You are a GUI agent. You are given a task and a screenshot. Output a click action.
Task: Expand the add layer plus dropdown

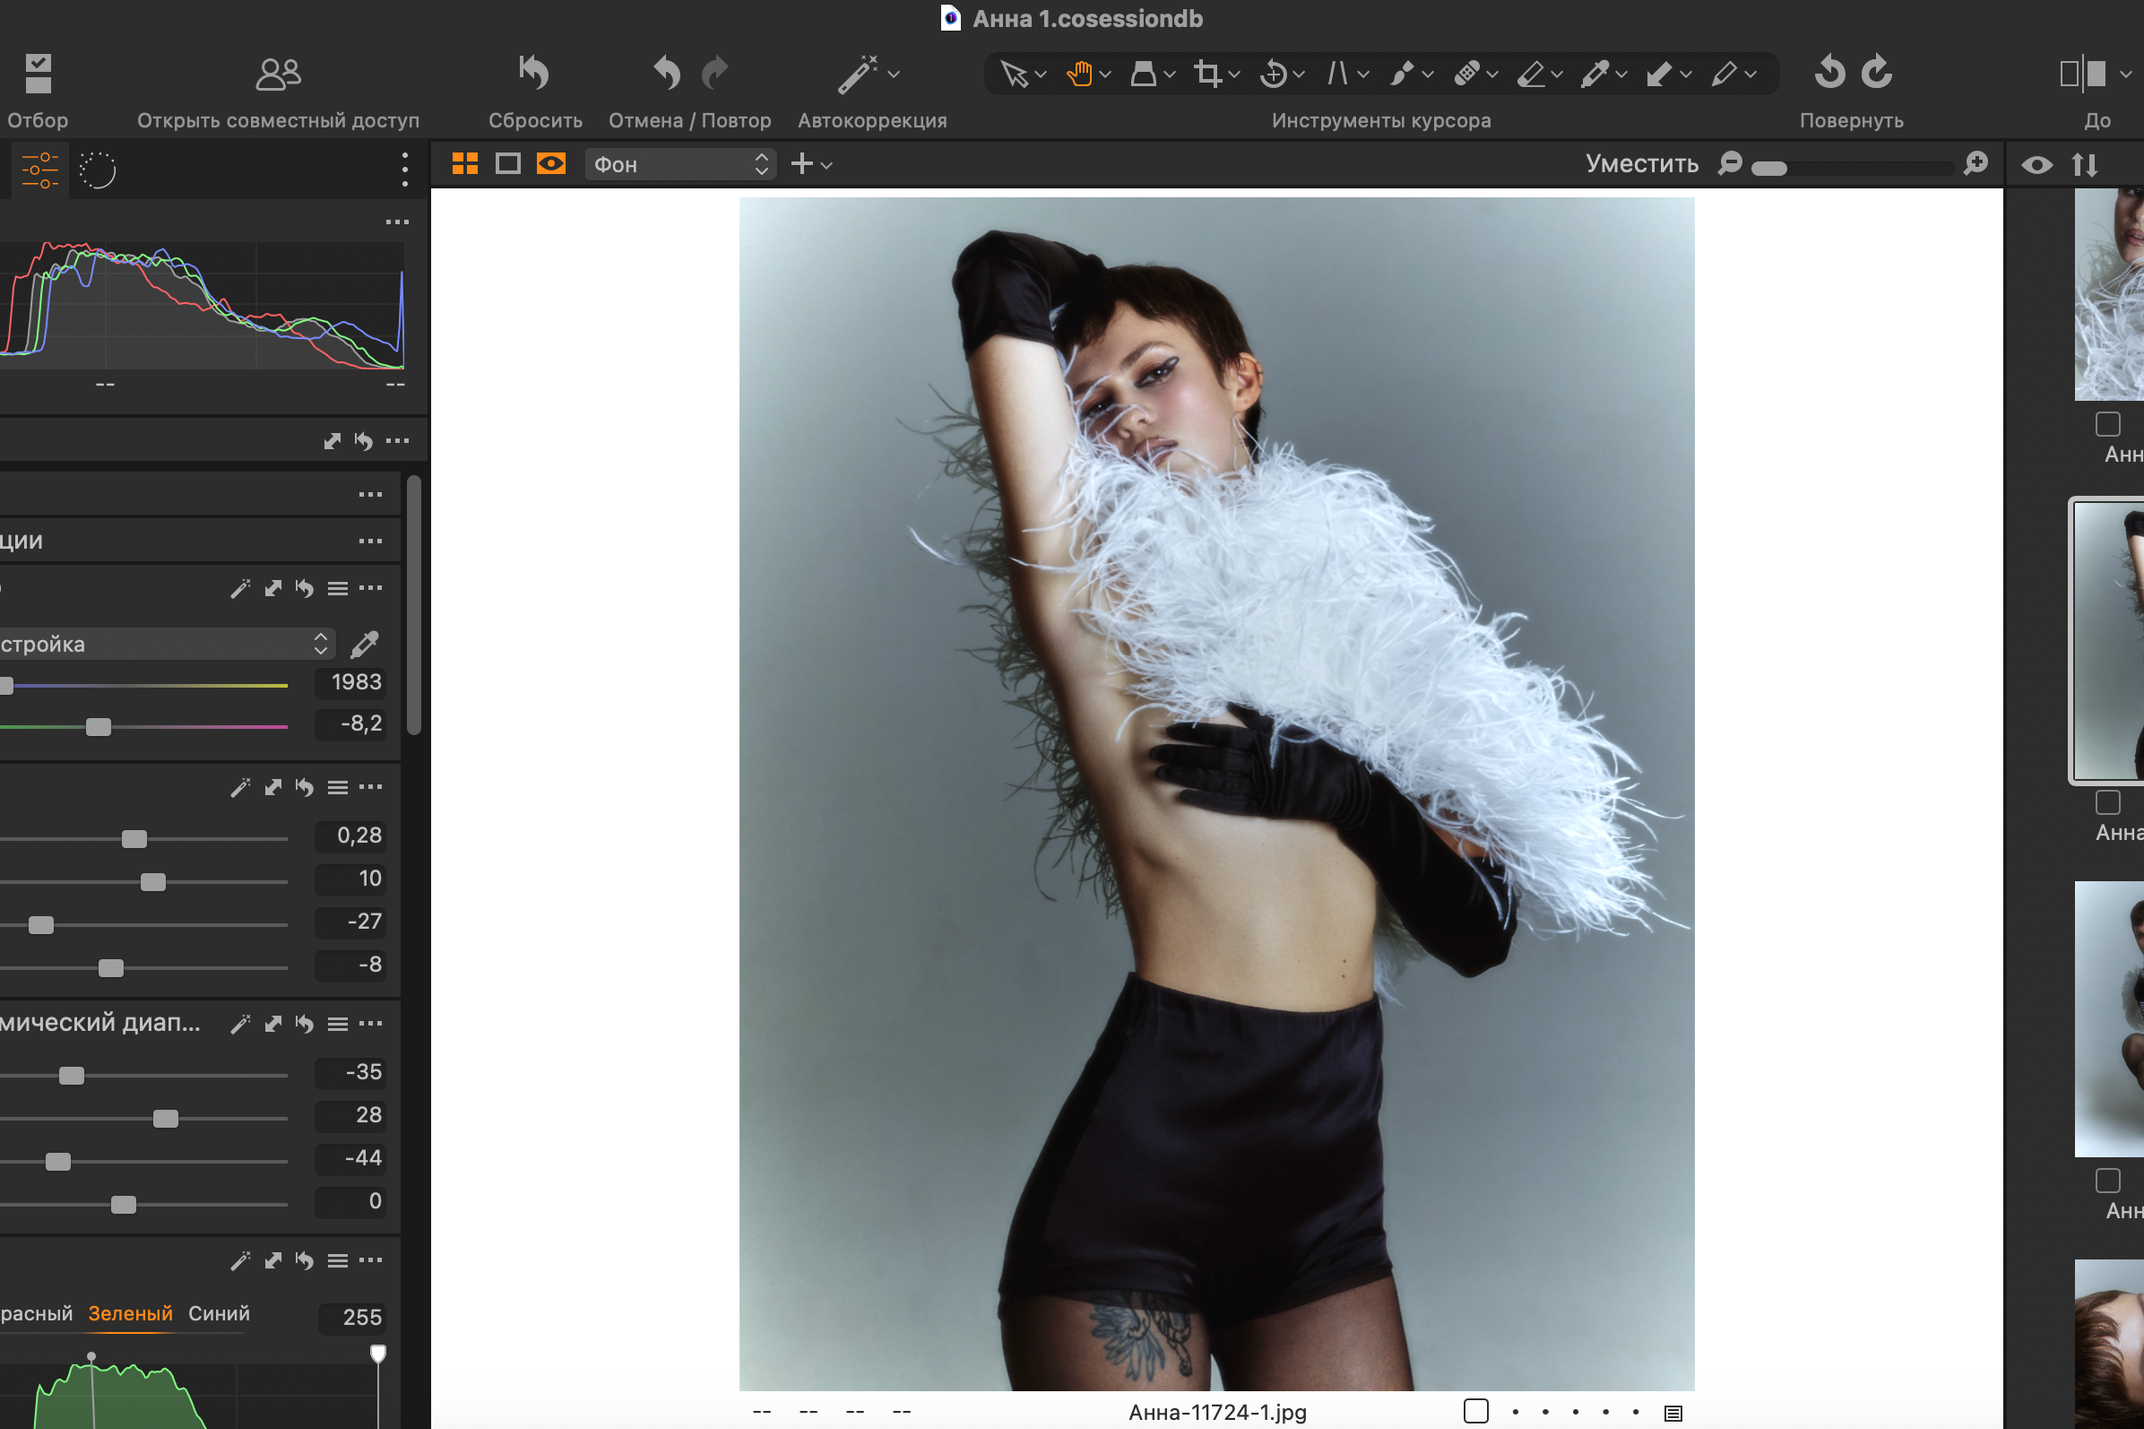(x=811, y=164)
